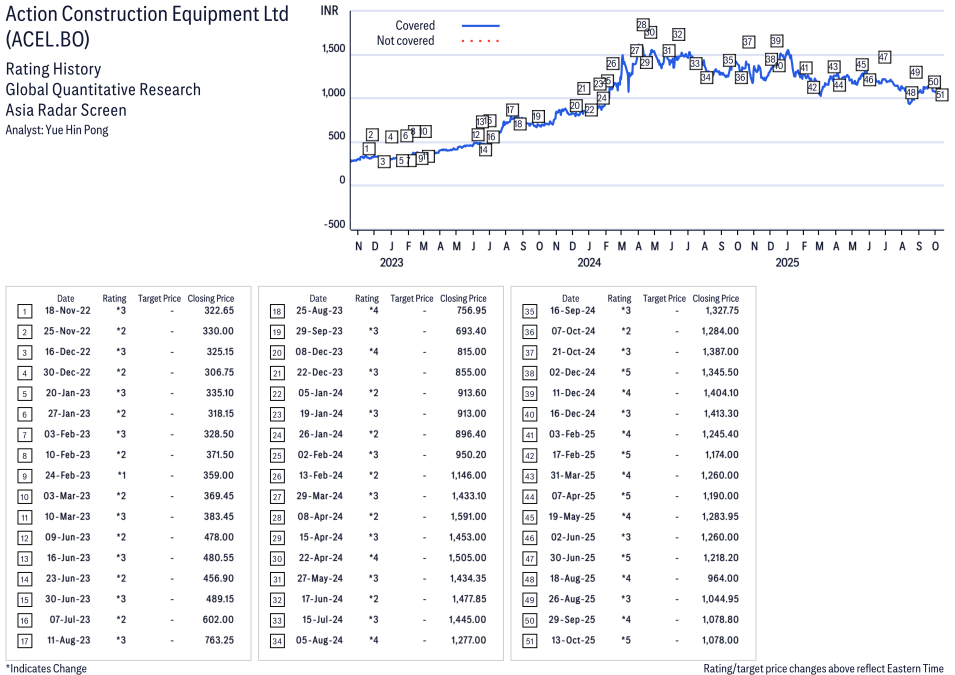Click the blue Covered legend line
Screen dimensions: 955x675
pyautogui.click(x=480, y=26)
